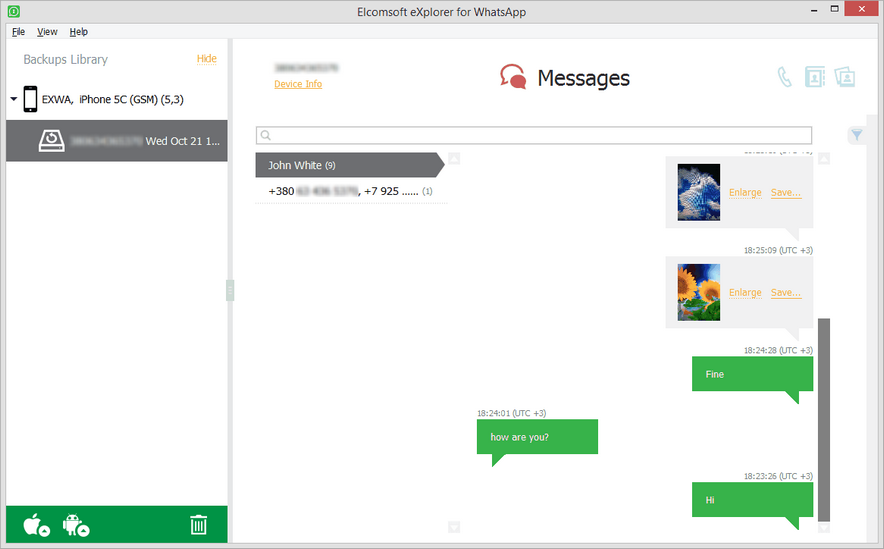The width and height of the screenshot is (884, 549).
Task: Delete backup with trash icon
Action: pyautogui.click(x=198, y=525)
